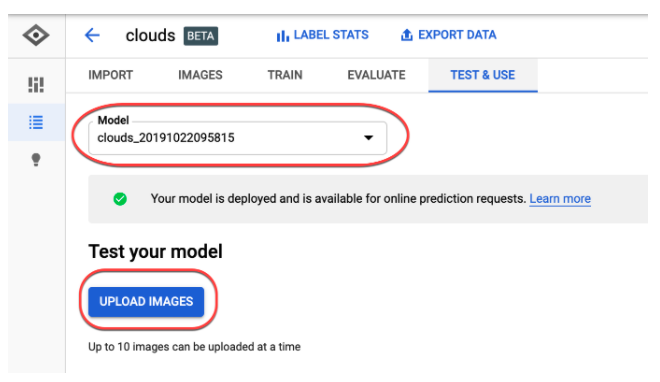The width and height of the screenshot is (660, 382).
Task: Open the Model dropdown clouds_20191022095815
Action: click(237, 138)
